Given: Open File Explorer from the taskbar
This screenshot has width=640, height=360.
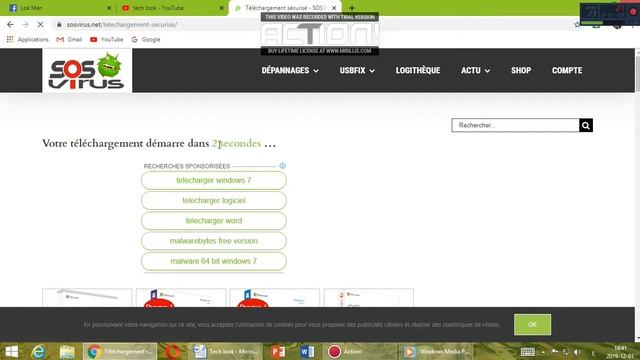Looking at the screenshot, I should pyautogui.click(x=67, y=351).
